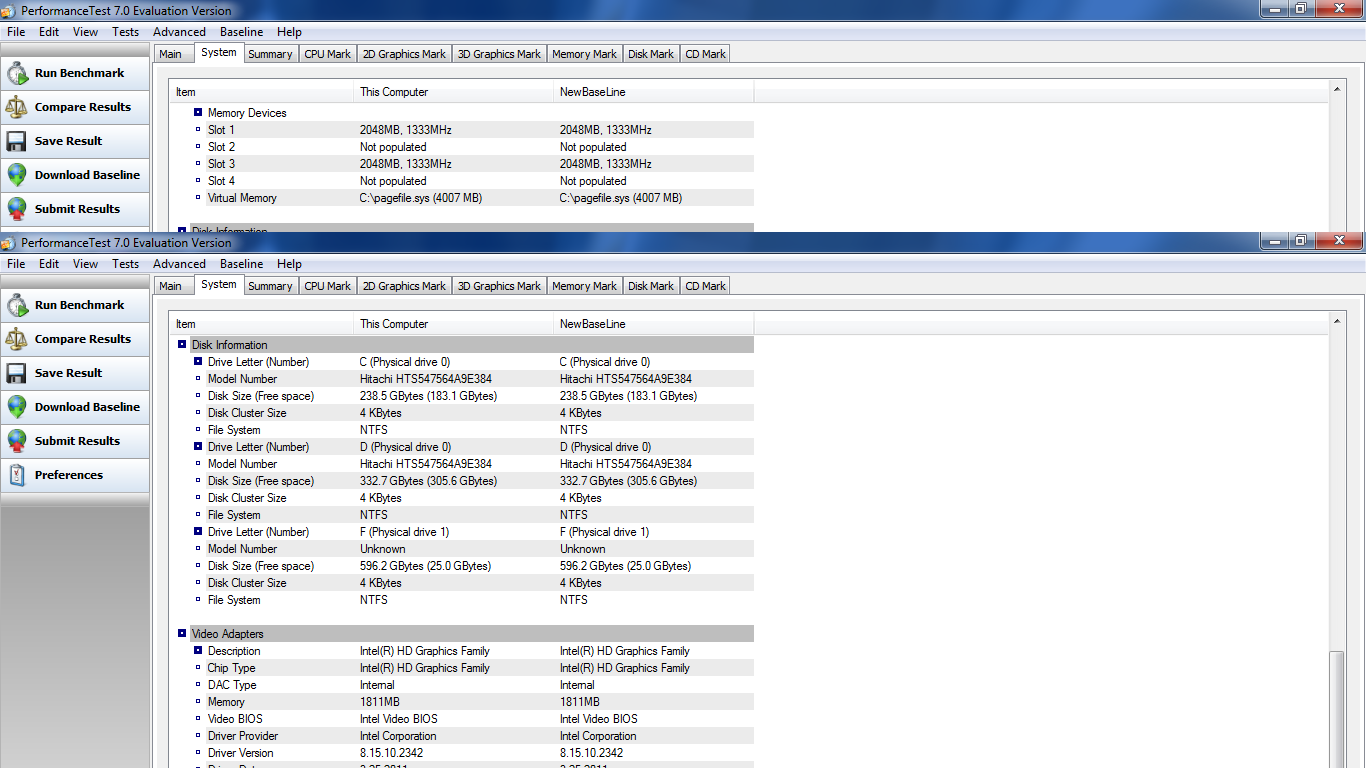
Task: Click the 'Unknown' model number under This Computer
Action: [x=383, y=549]
